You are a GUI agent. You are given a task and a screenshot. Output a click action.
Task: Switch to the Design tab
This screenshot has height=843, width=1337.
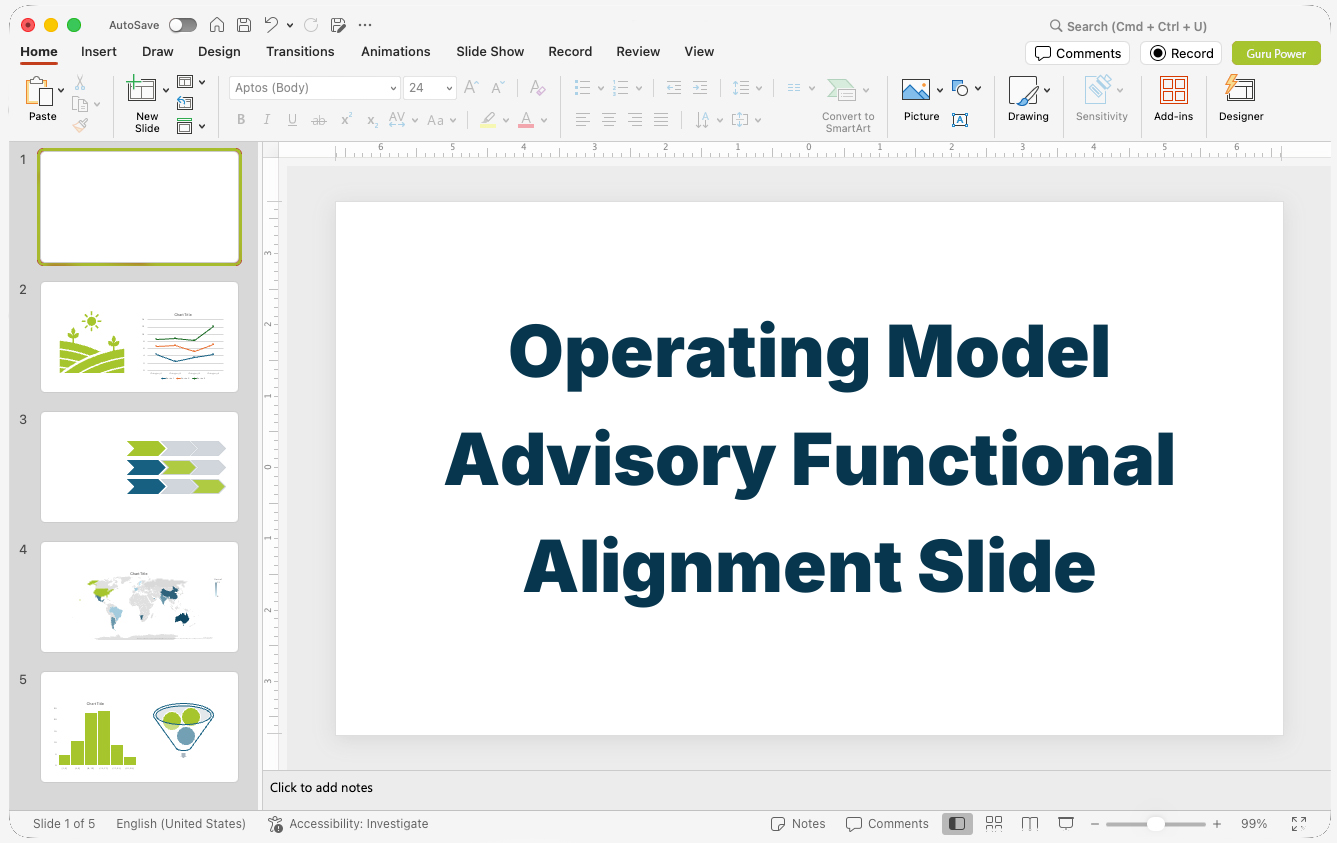(x=219, y=52)
